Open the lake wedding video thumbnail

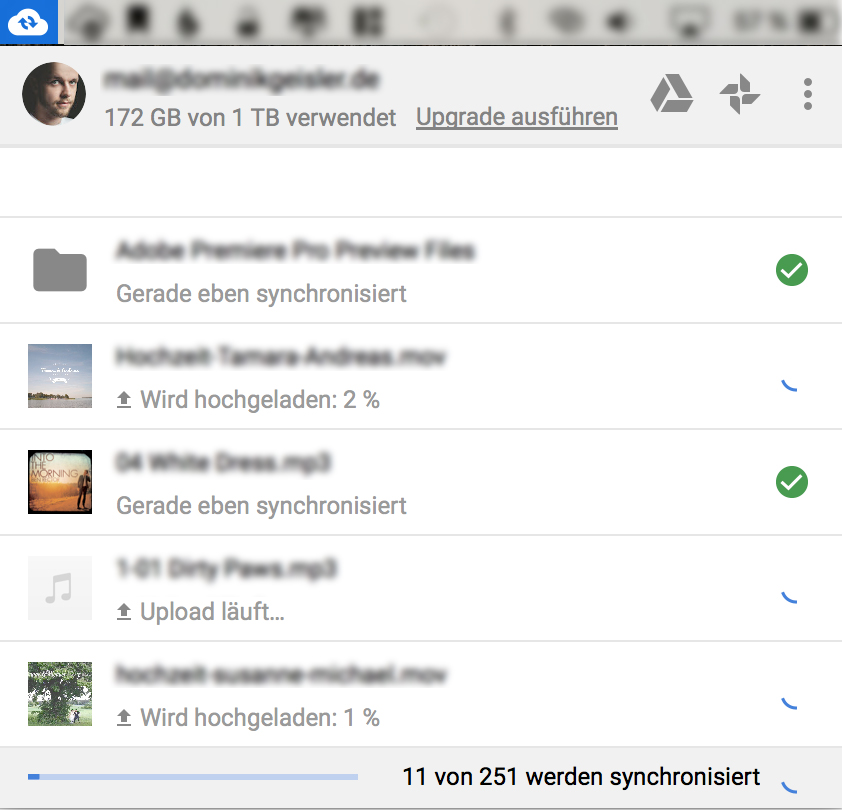60,376
